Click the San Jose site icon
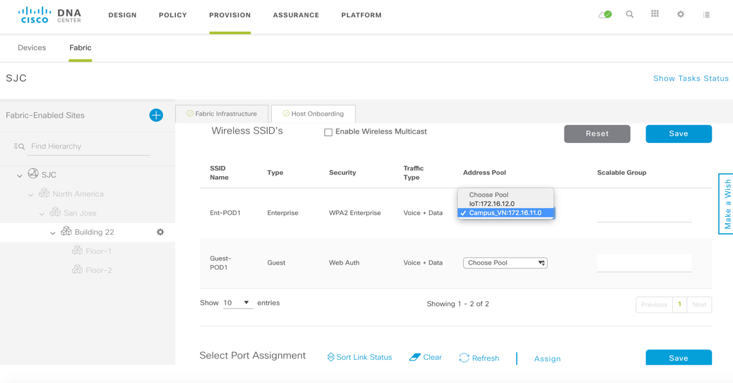 click(x=55, y=212)
